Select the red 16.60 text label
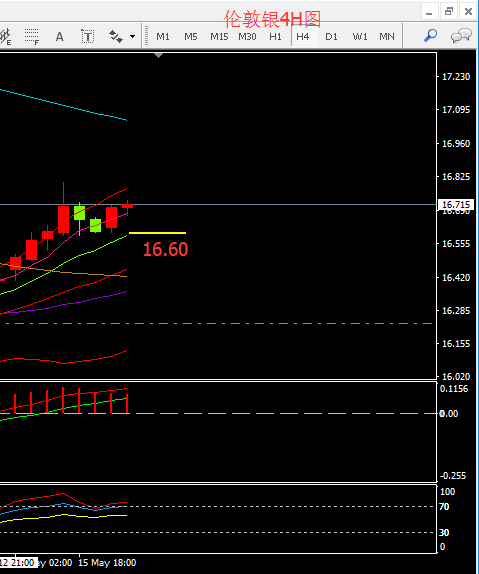 pos(165,249)
